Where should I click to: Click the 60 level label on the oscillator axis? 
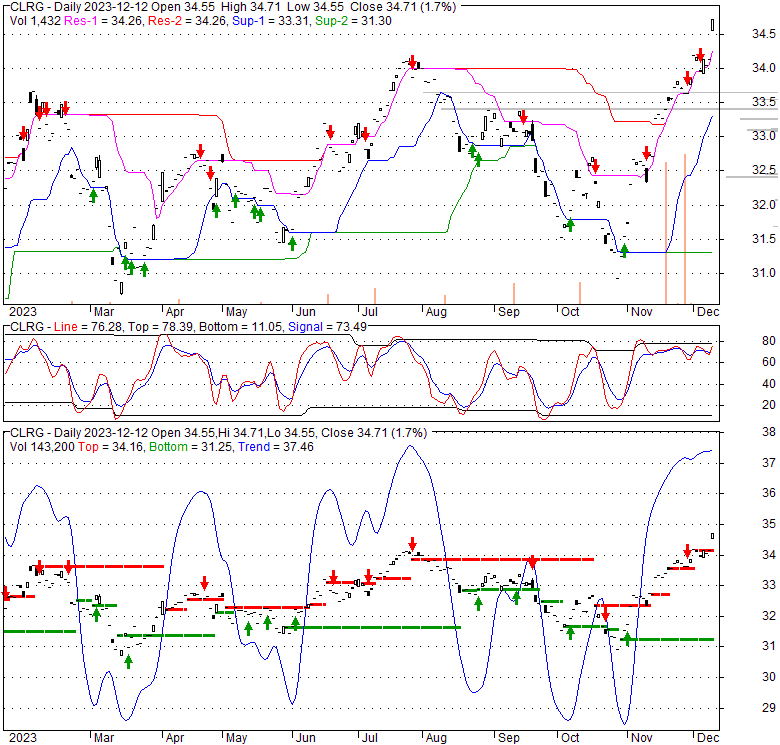(769, 362)
